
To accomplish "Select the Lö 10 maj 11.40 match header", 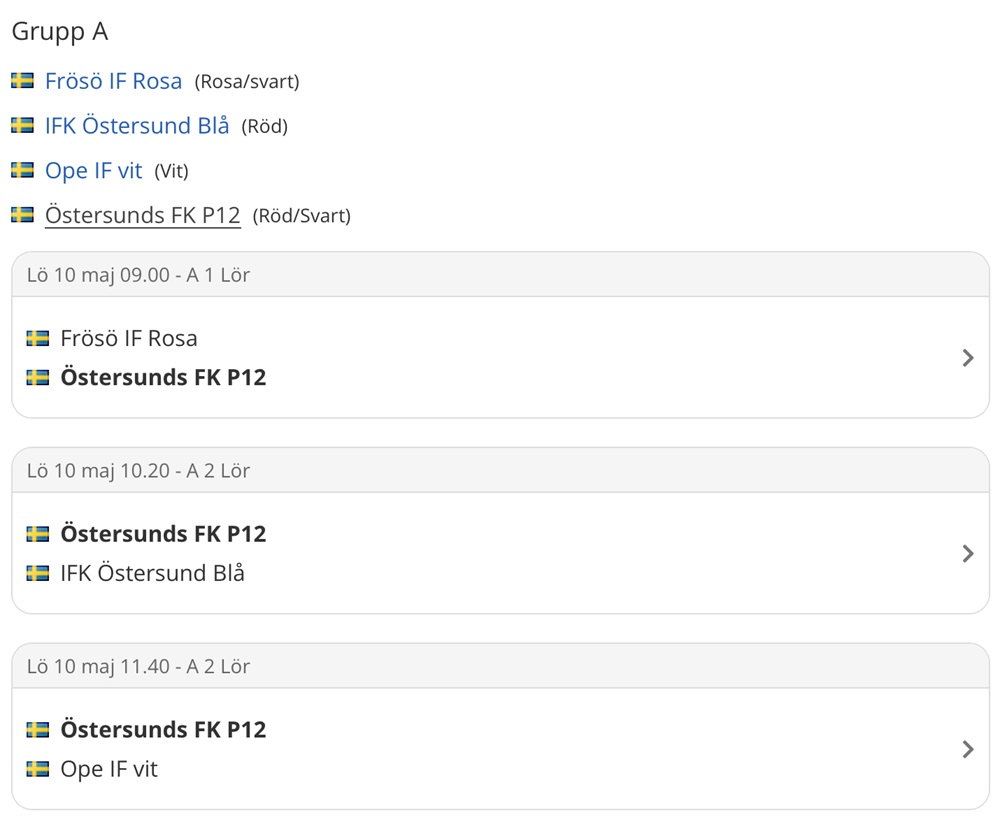I will 501,666.
